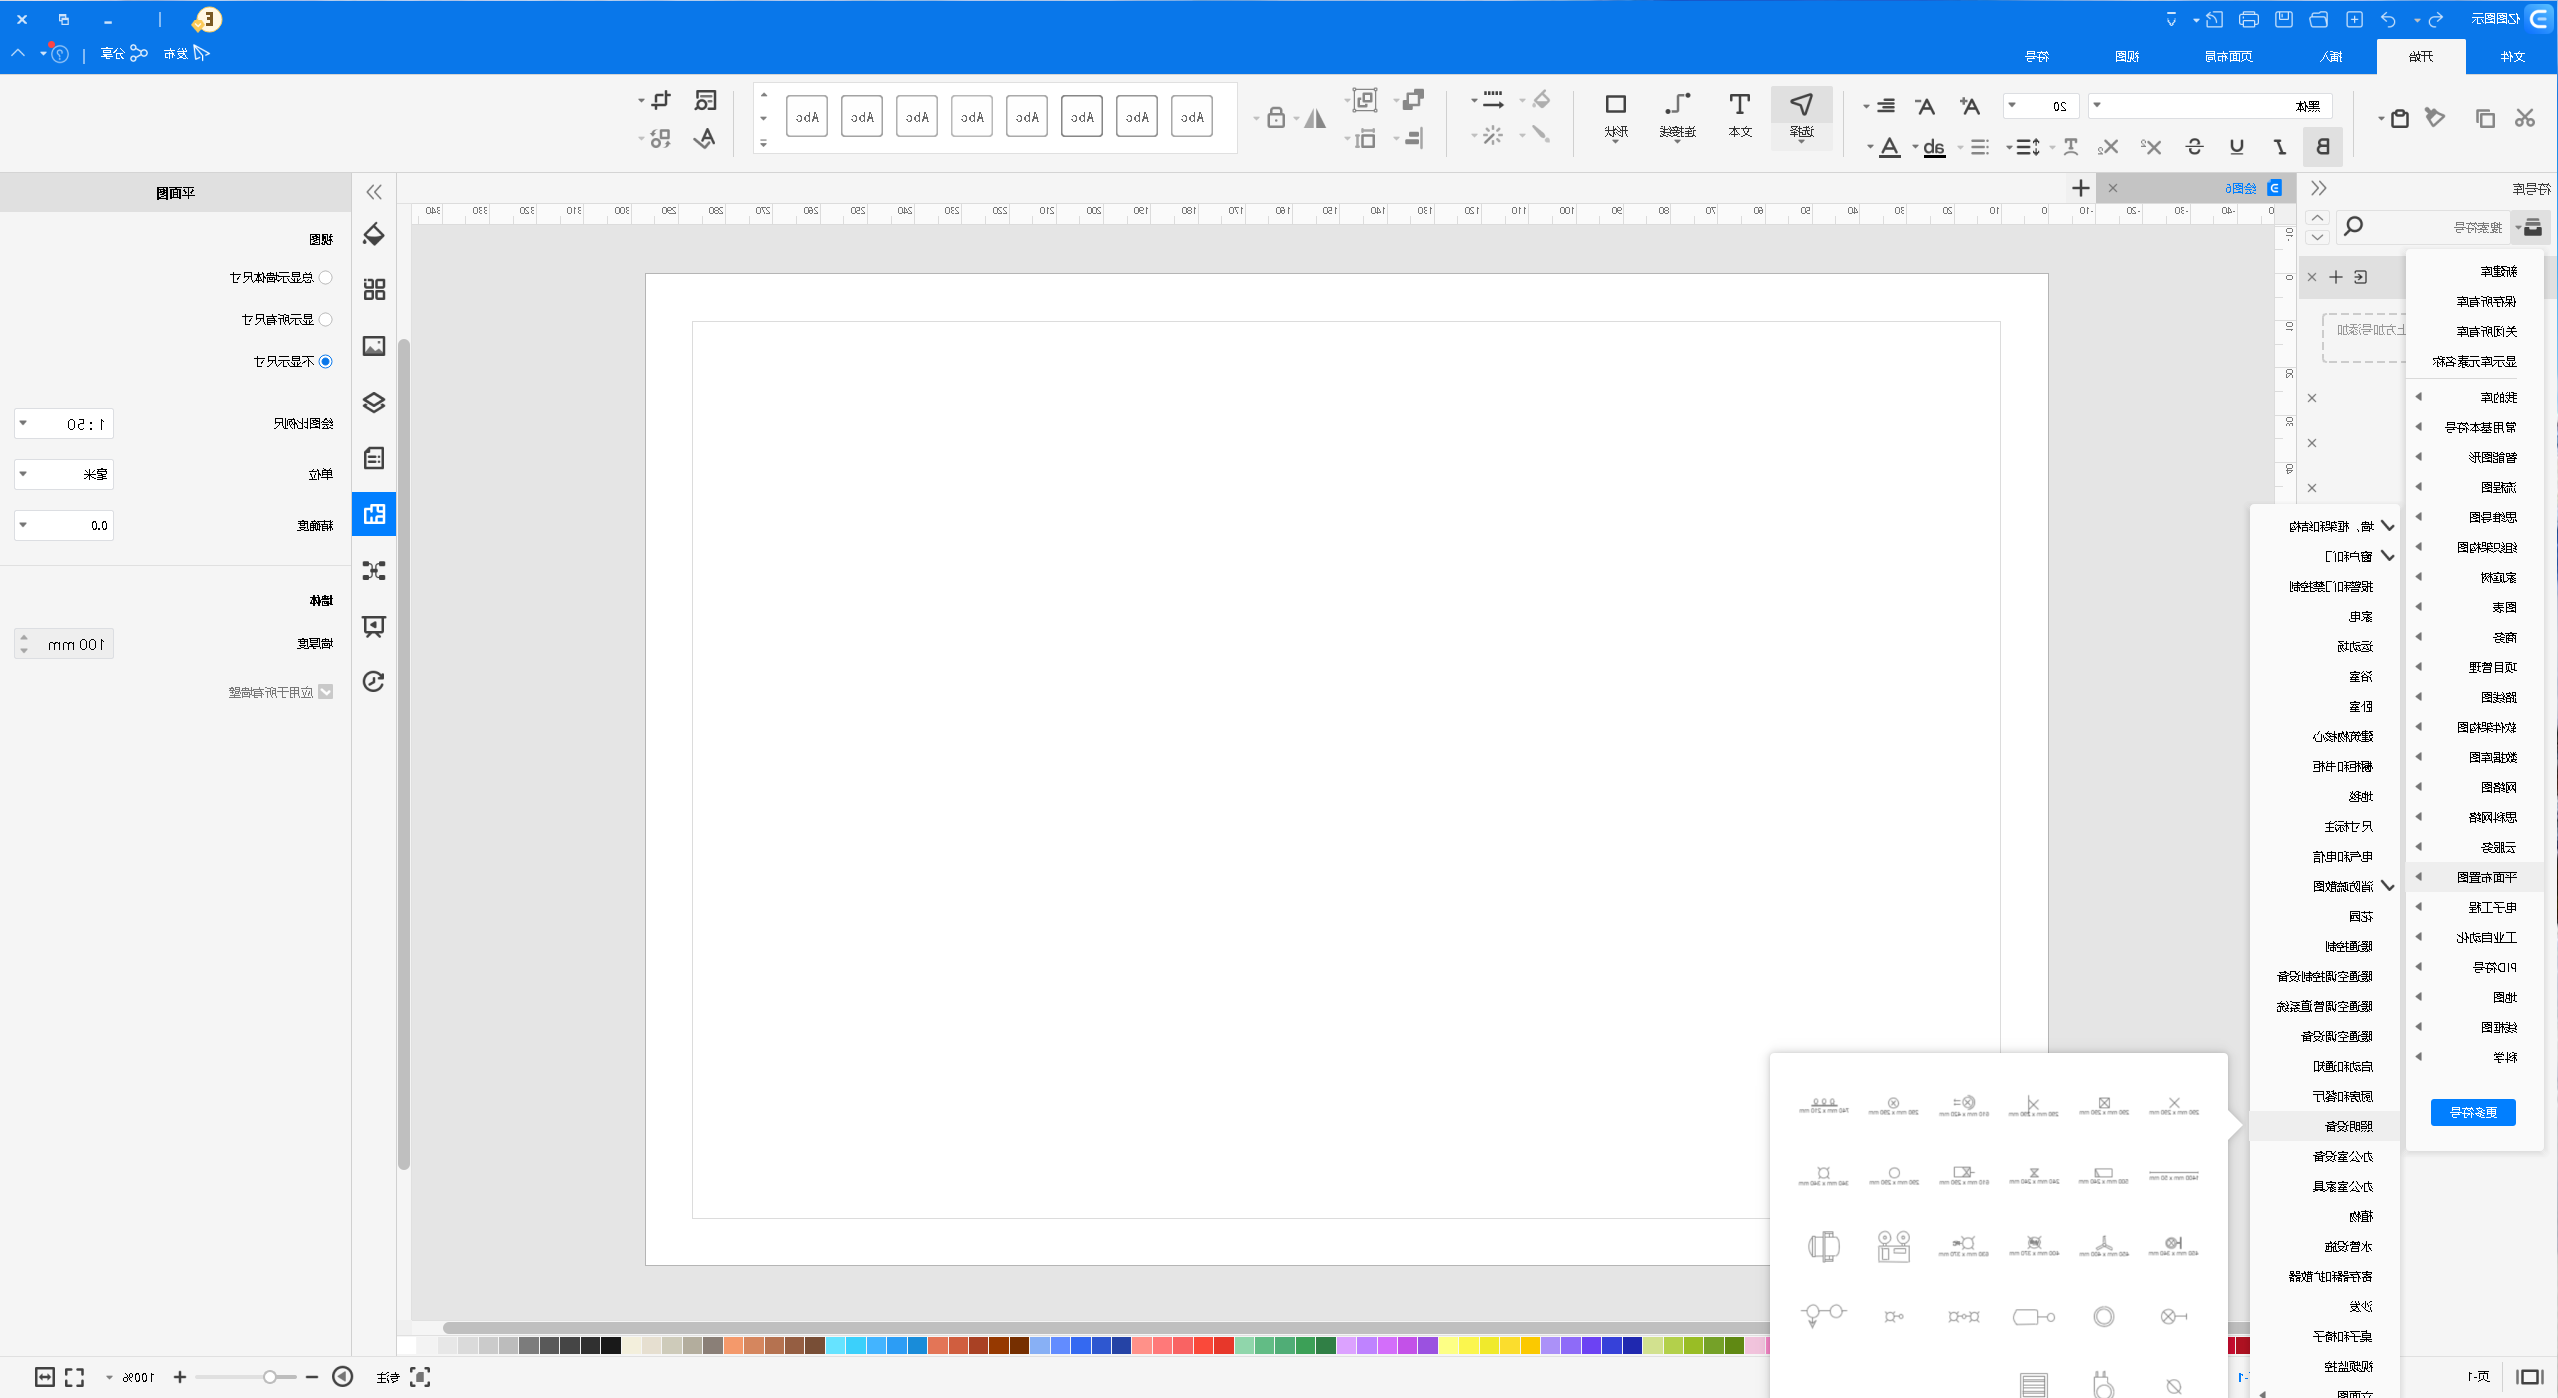This screenshot has width=2558, height=1398.
Task: Switch to the 页面布局 ribbon tab
Action: tap(2229, 56)
